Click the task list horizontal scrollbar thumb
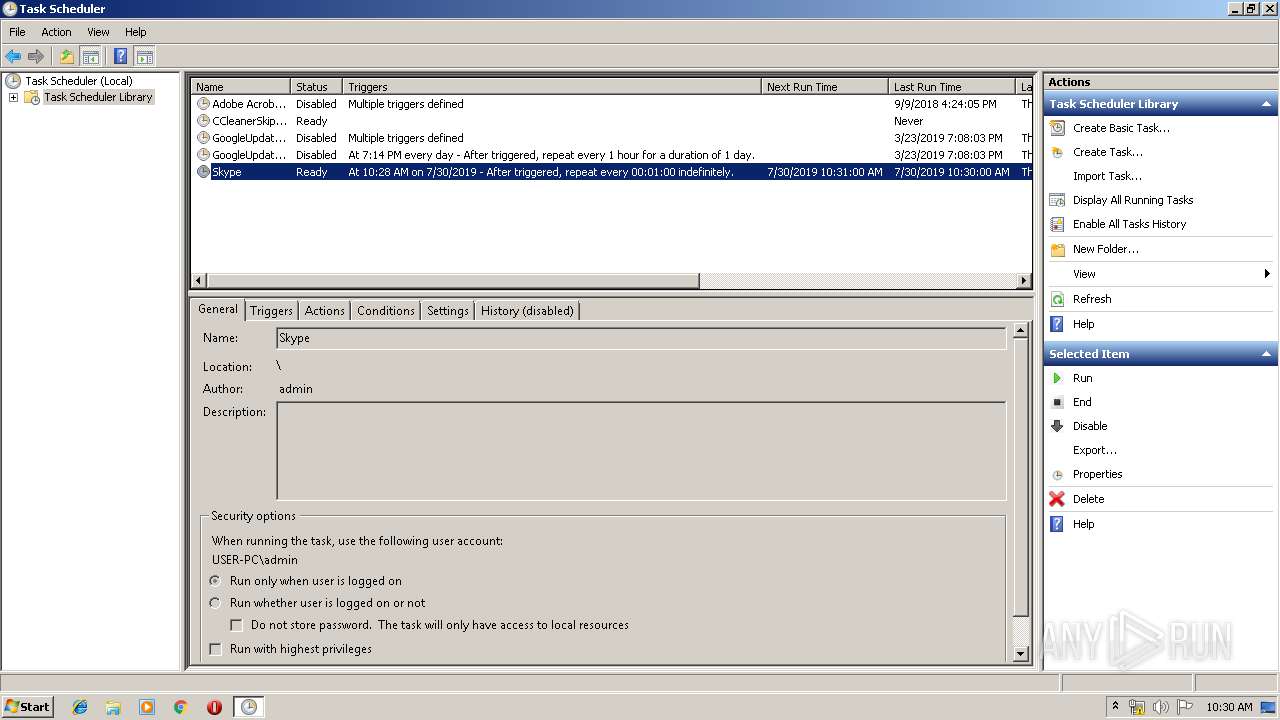1280x720 pixels. 453,281
